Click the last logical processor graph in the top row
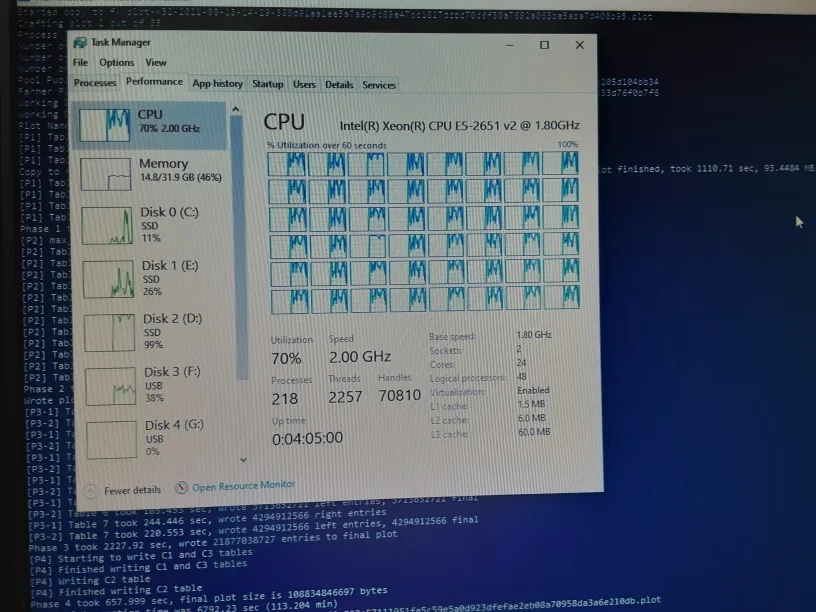 (x=560, y=162)
